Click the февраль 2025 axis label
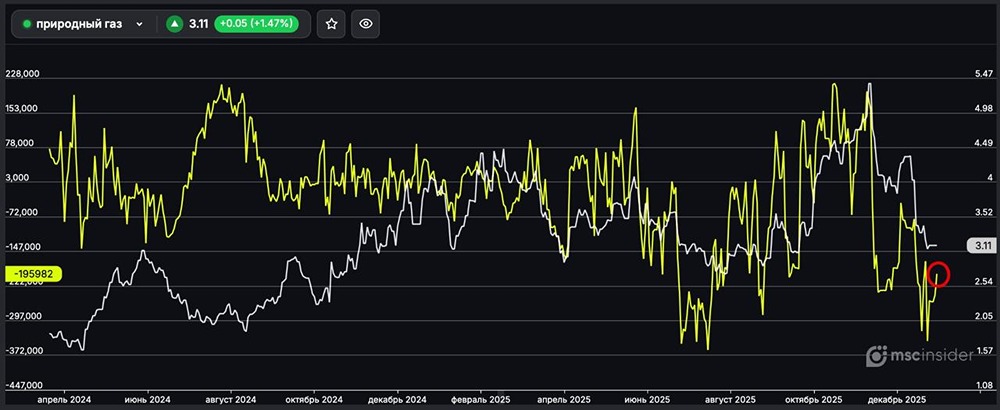The width and height of the screenshot is (1000, 410). pos(480,399)
